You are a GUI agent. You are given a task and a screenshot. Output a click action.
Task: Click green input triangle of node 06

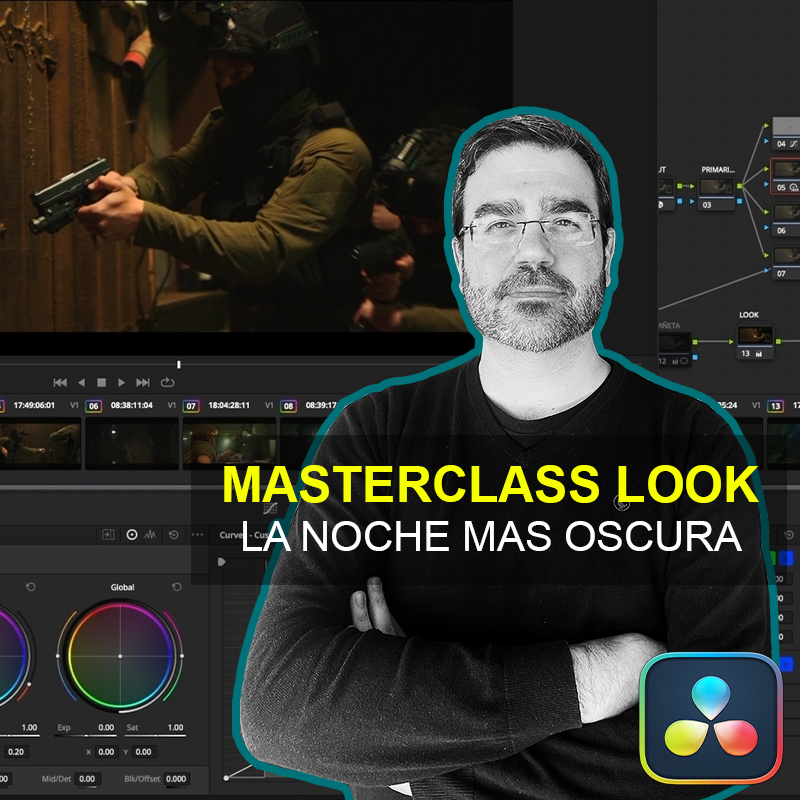766,212
